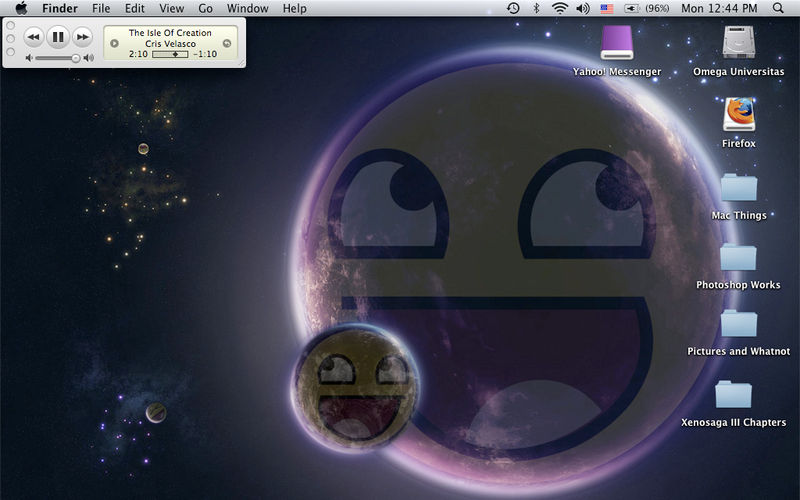Click the Xenosaga III Chapters label text
This screenshot has height=500, width=800.
734,422
